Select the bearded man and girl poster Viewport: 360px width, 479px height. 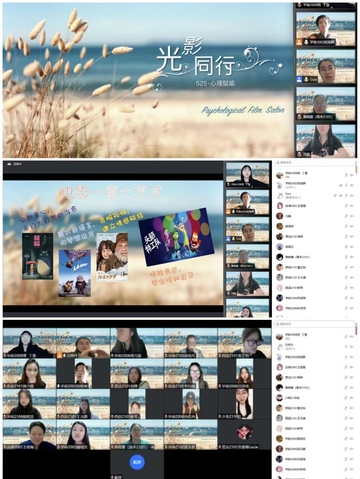112,257
